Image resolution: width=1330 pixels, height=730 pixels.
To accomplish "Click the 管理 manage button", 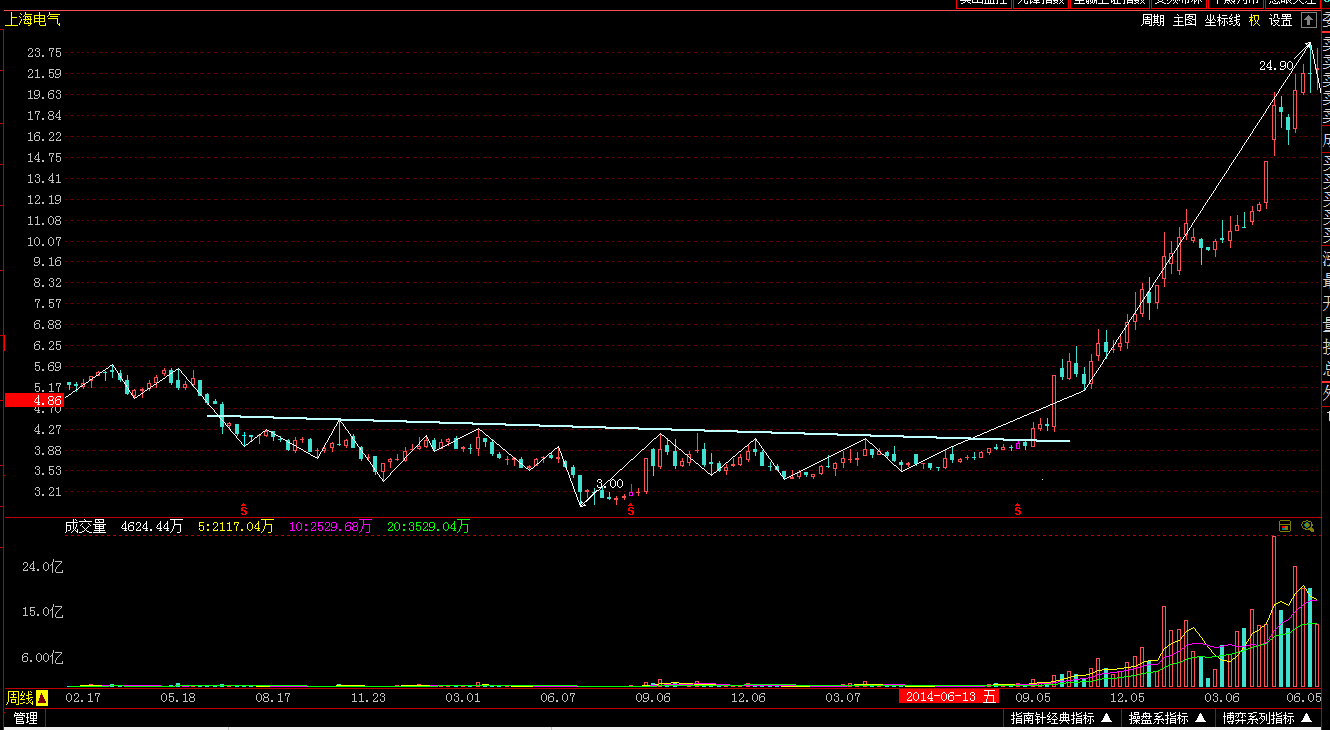I will [x=26, y=718].
